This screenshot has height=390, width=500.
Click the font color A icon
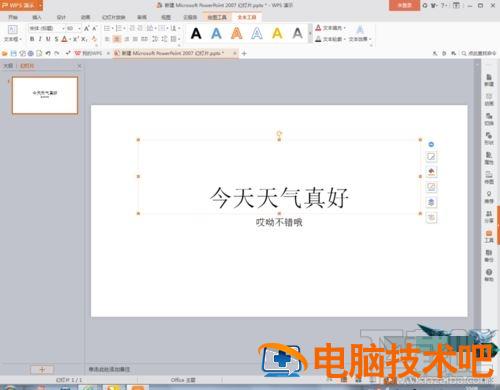64,39
